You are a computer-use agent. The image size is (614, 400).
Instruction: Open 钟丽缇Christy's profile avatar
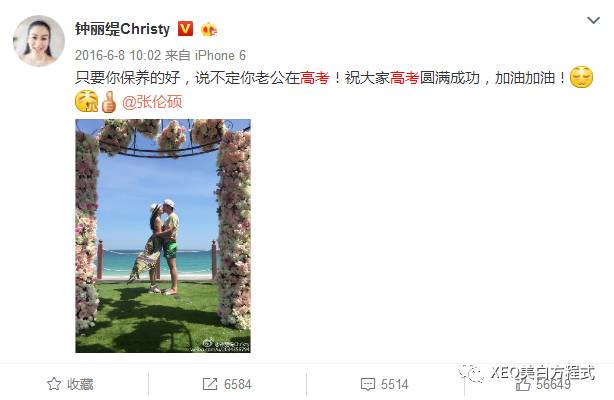pyautogui.click(x=39, y=41)
